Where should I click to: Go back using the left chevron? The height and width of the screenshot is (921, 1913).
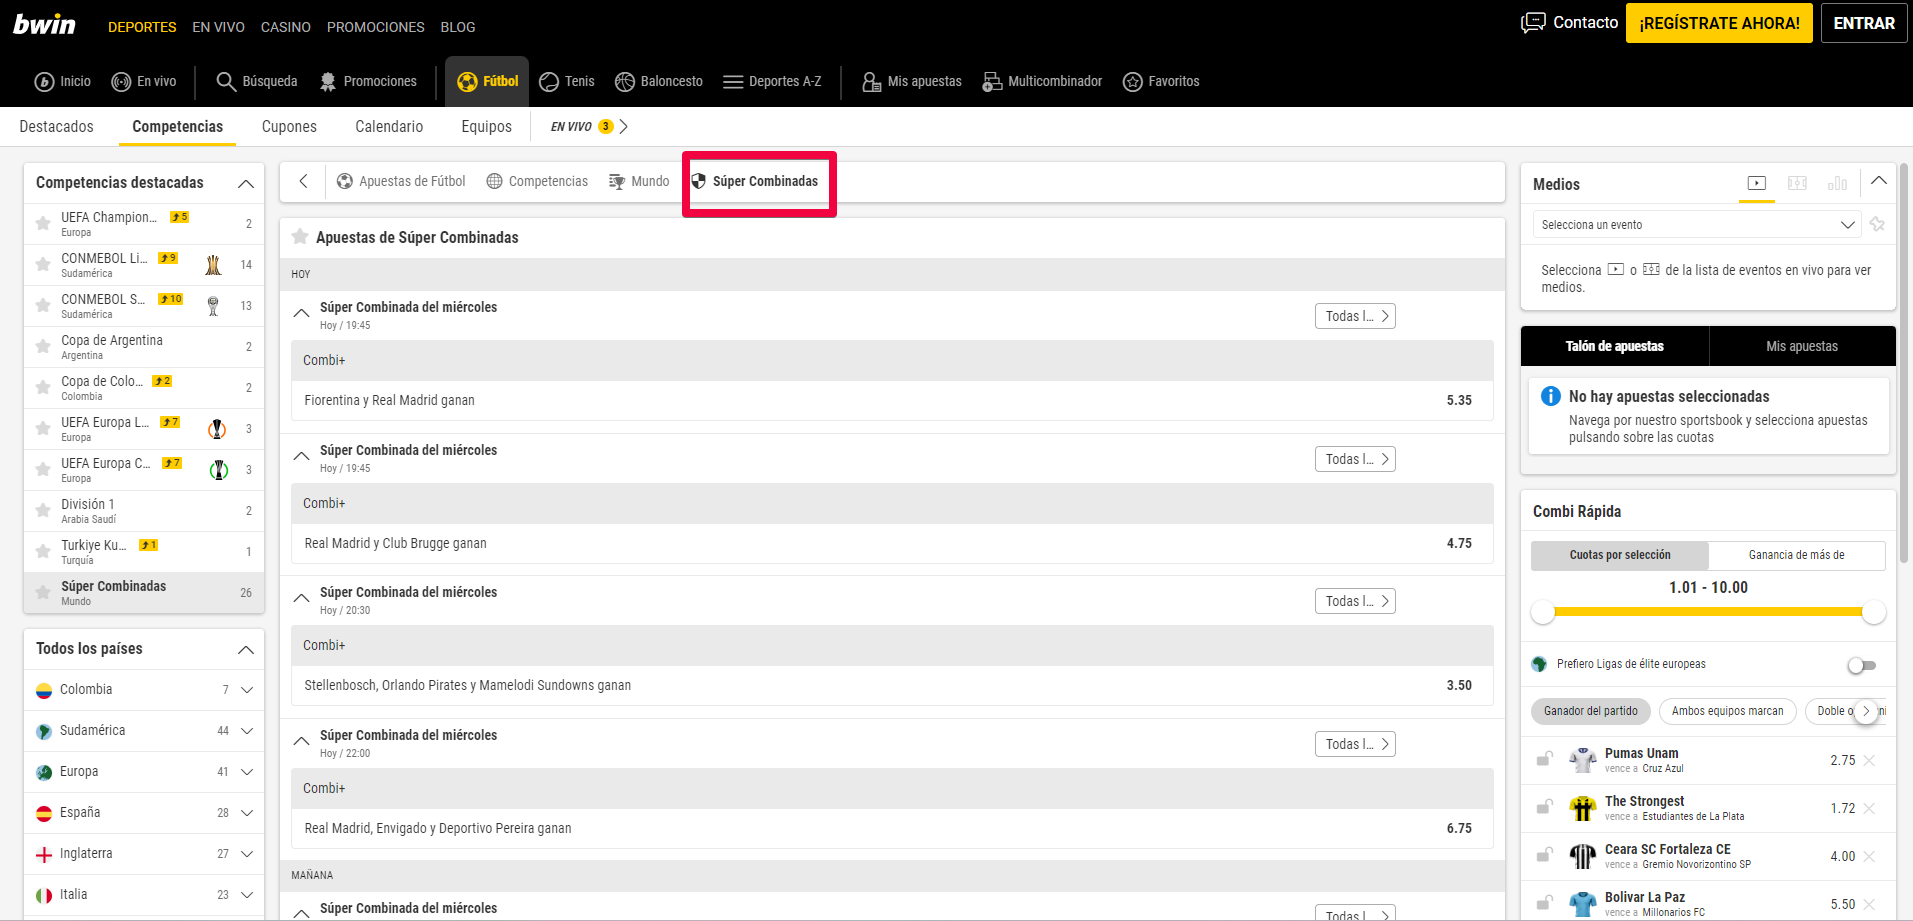point(304,181)
